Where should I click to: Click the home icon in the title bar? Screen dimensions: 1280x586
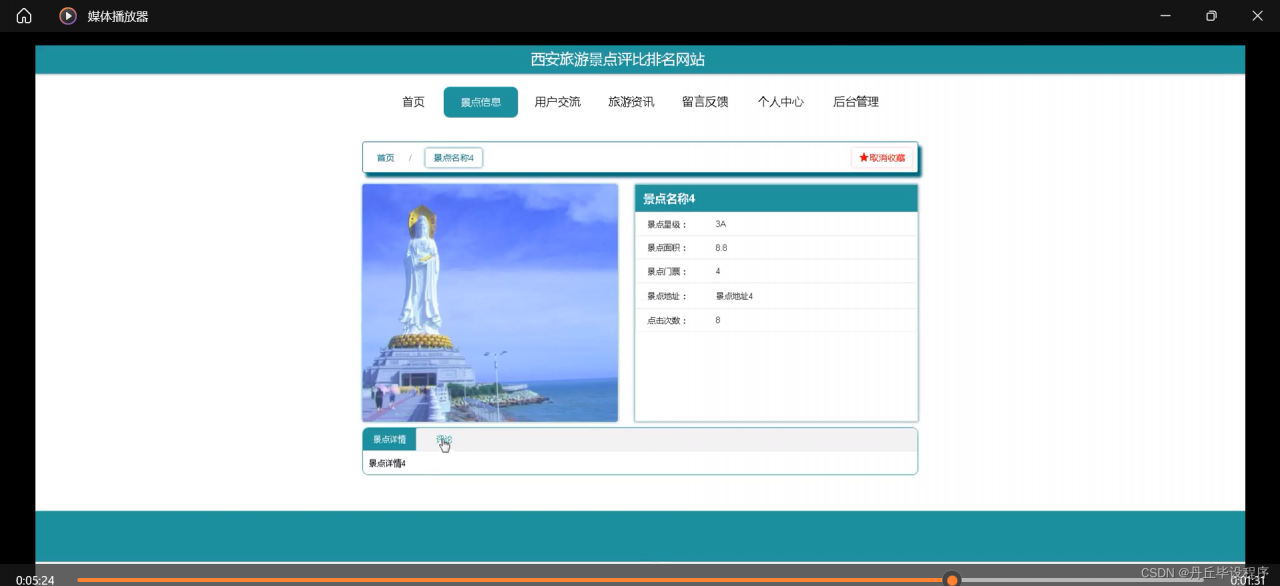(24, 16)
